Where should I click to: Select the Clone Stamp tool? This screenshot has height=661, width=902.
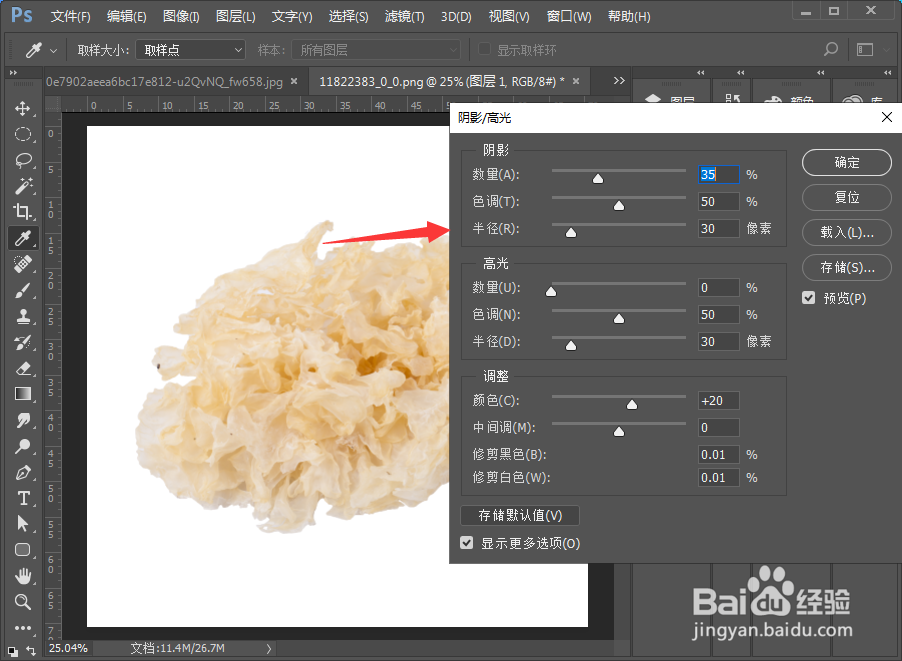tap(23, 316)
